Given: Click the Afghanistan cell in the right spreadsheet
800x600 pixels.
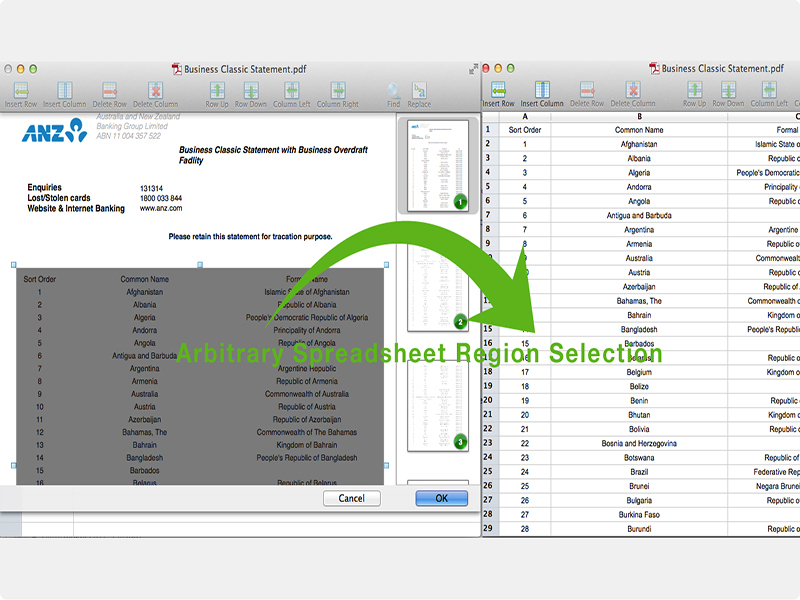Looking at the screenshot, I should point(638,144).
